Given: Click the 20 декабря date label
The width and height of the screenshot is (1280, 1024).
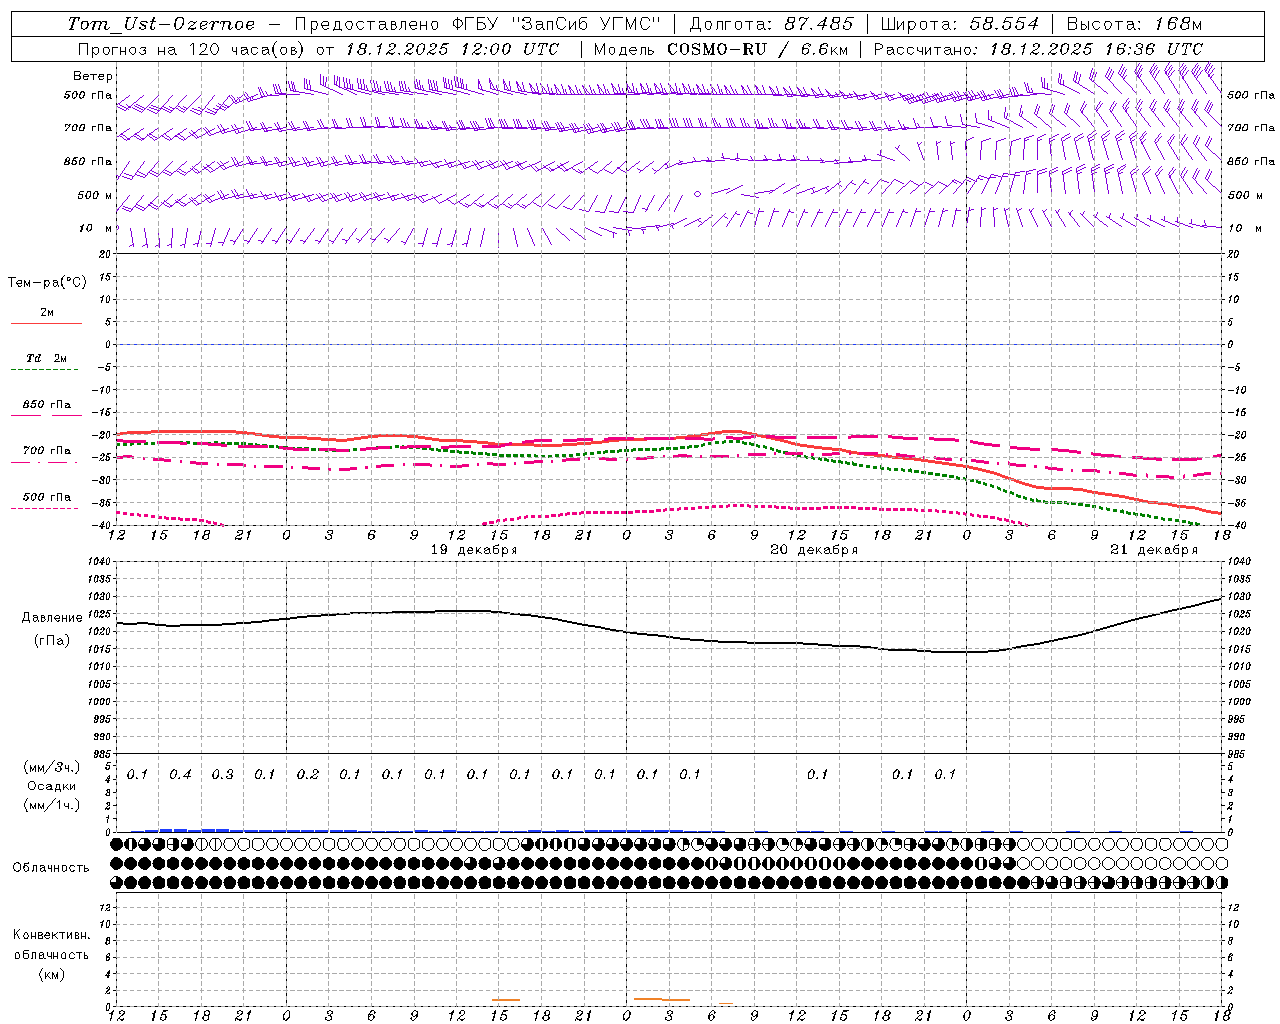Looking at the screenshot, I should pyautogui.click(x=814, y=550).
